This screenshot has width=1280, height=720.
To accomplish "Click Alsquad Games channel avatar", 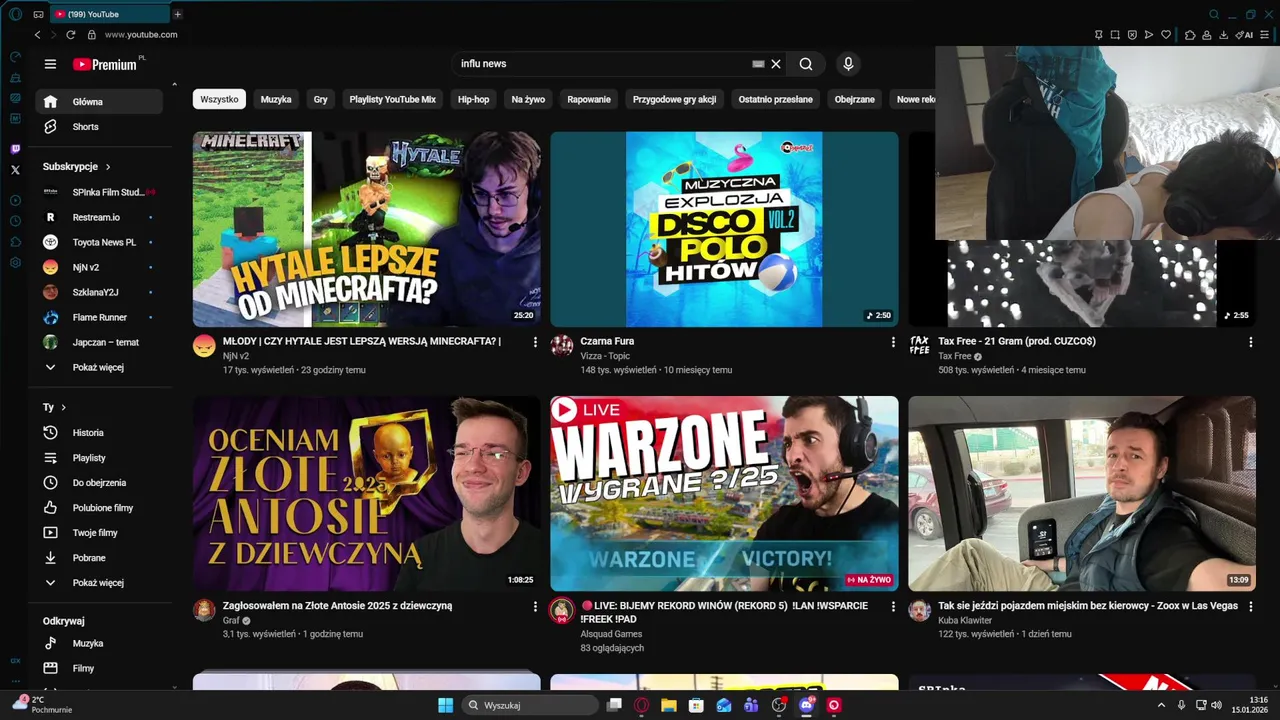I will 562,610.
